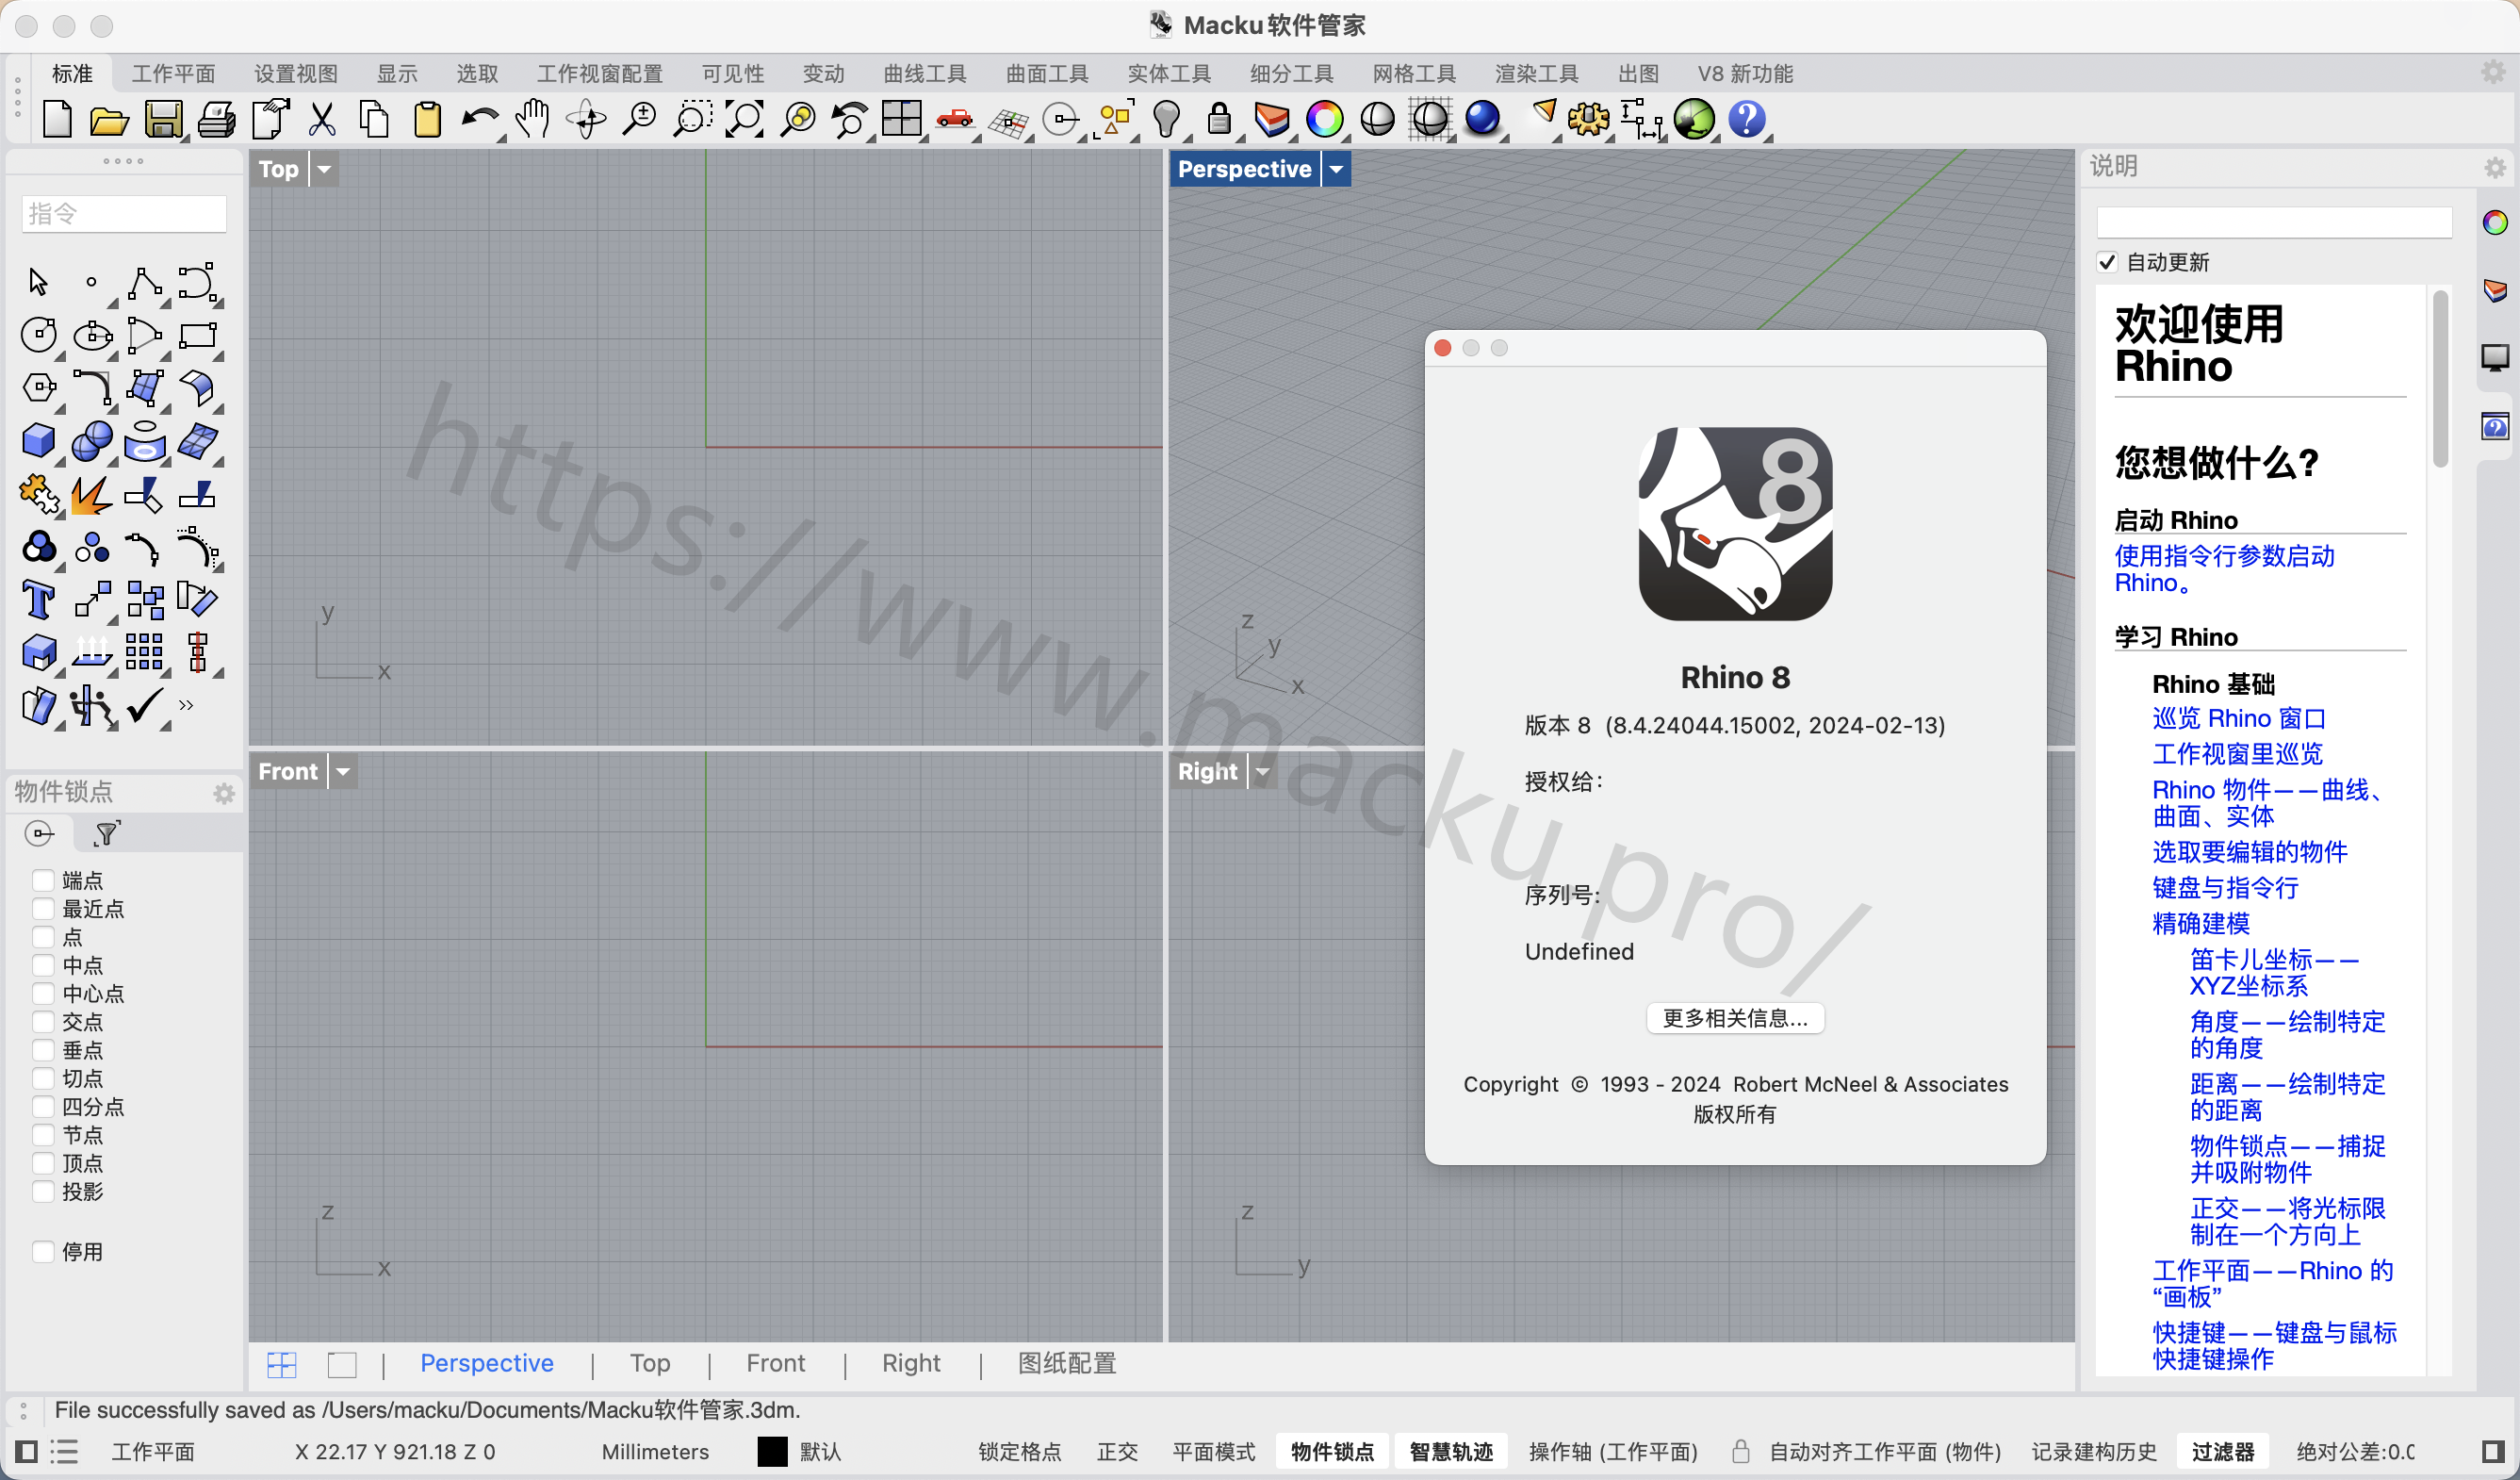The width and height of the screenshot is (2520, 1480).
Task: Uncheck the 自动更新 checkbox
Action: point(2107,262)
